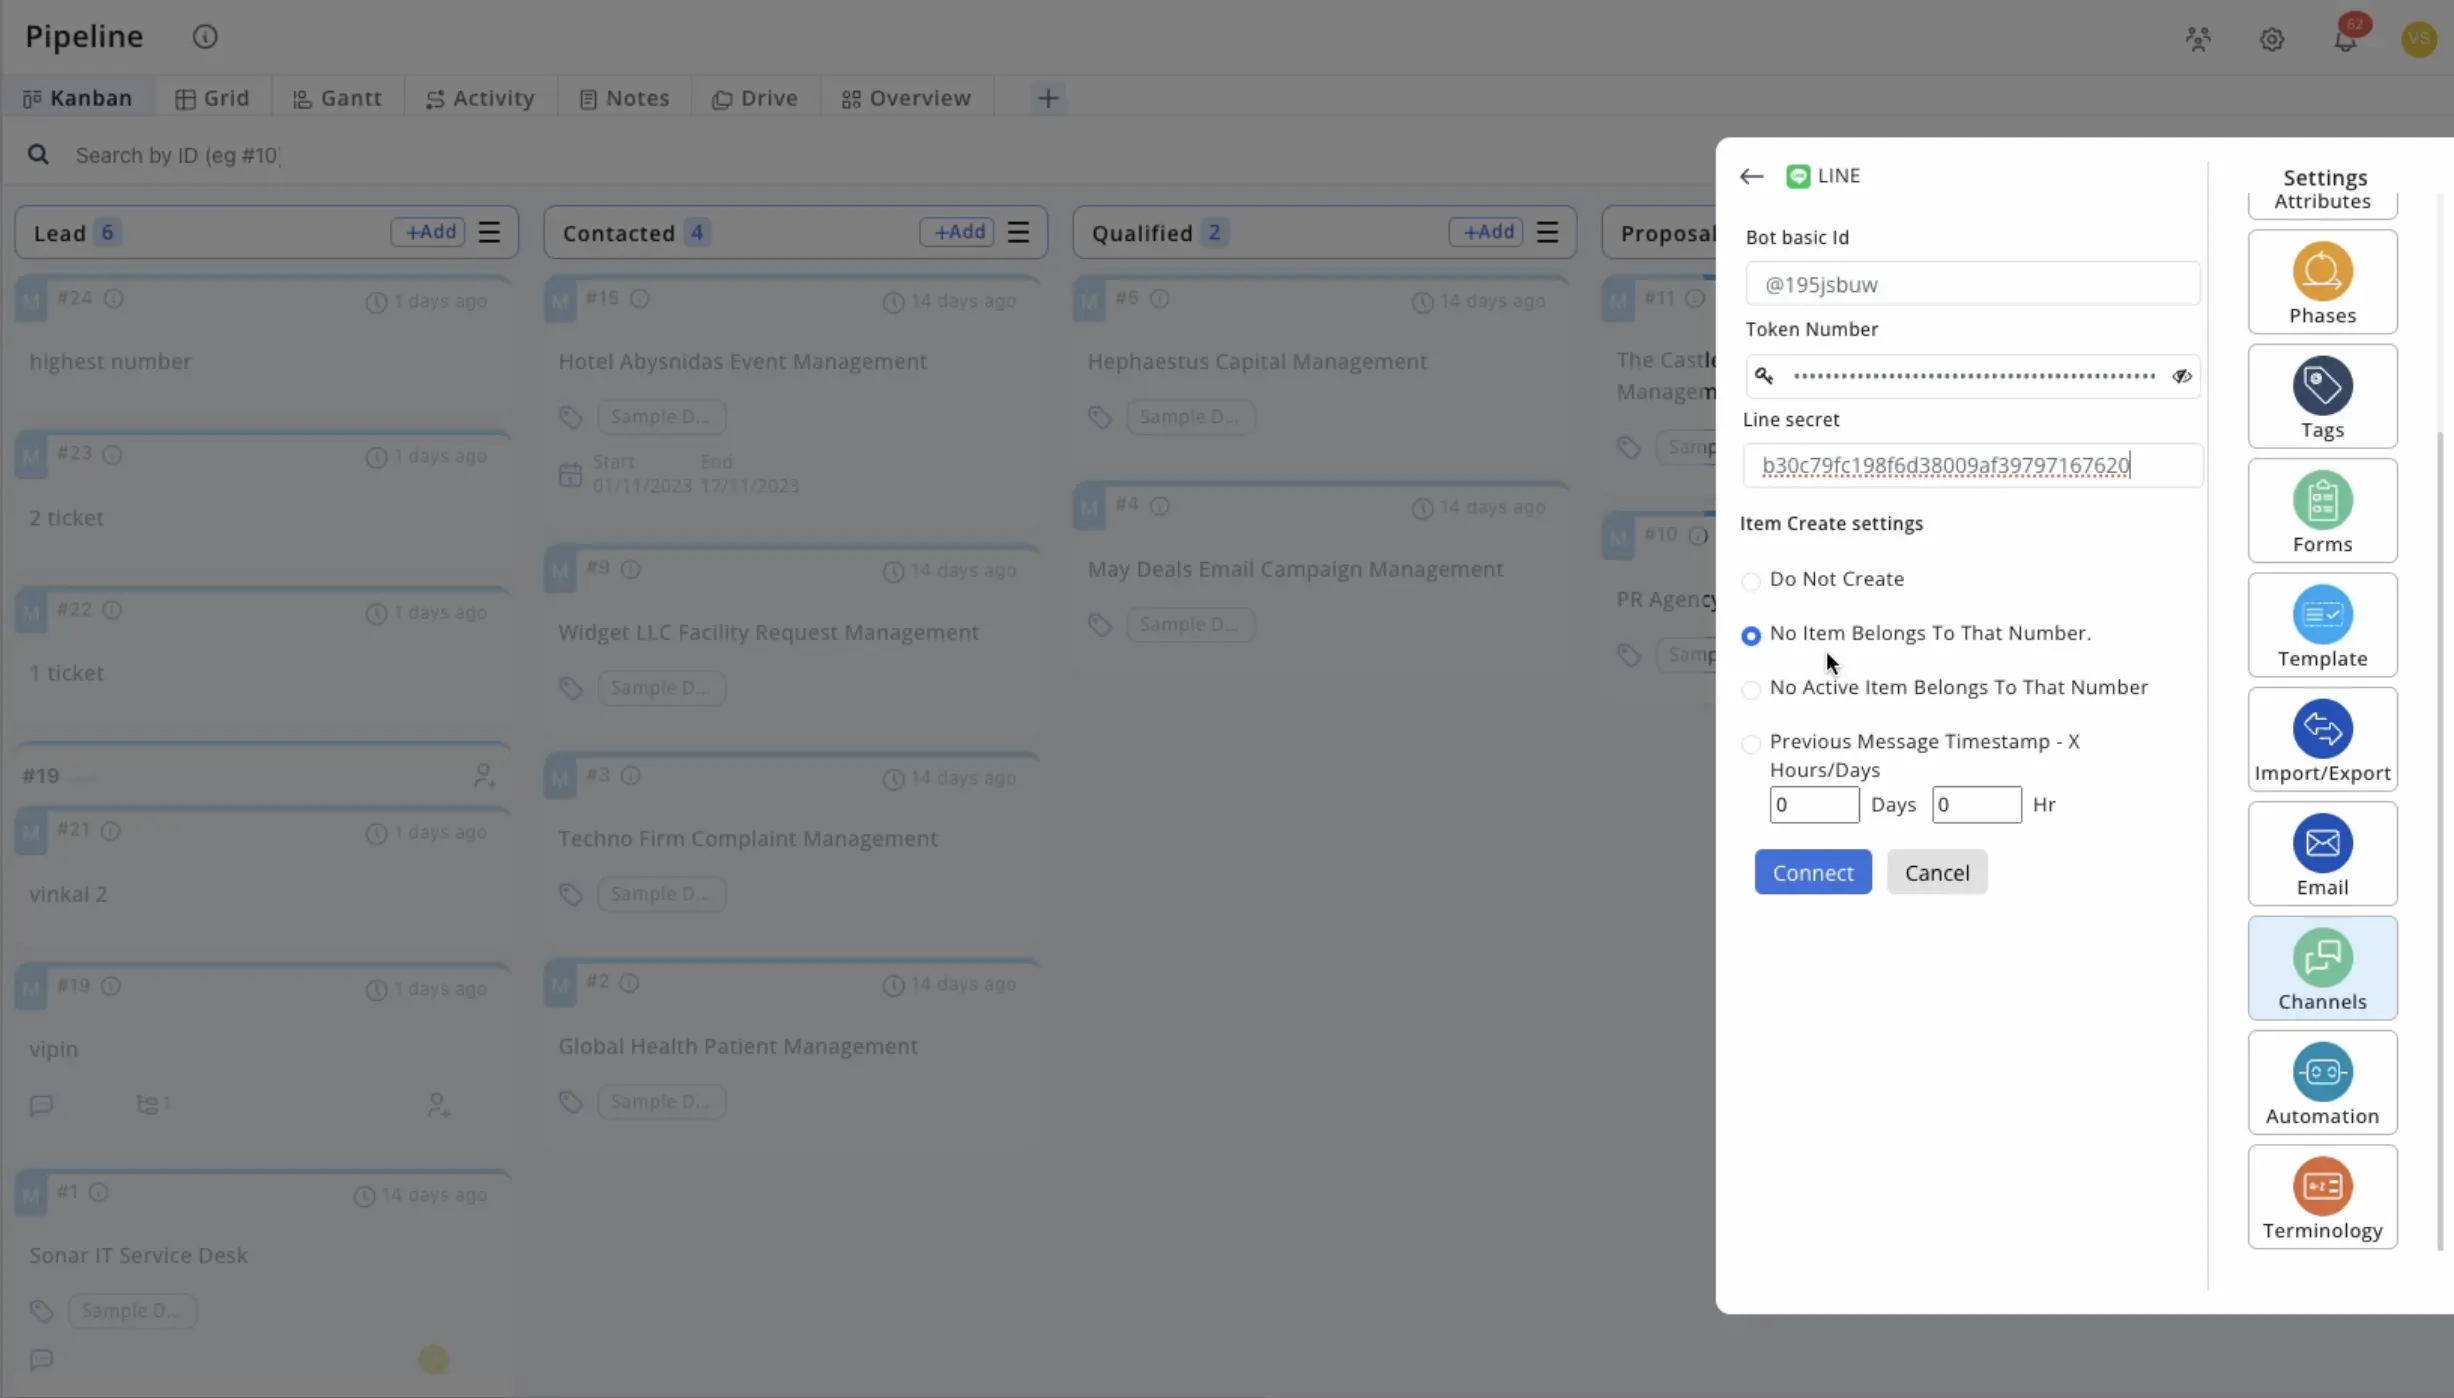Viewport: 2454px width, 1398px height.
Task: Select the Do Not Create option
Action: [1750, 581]
